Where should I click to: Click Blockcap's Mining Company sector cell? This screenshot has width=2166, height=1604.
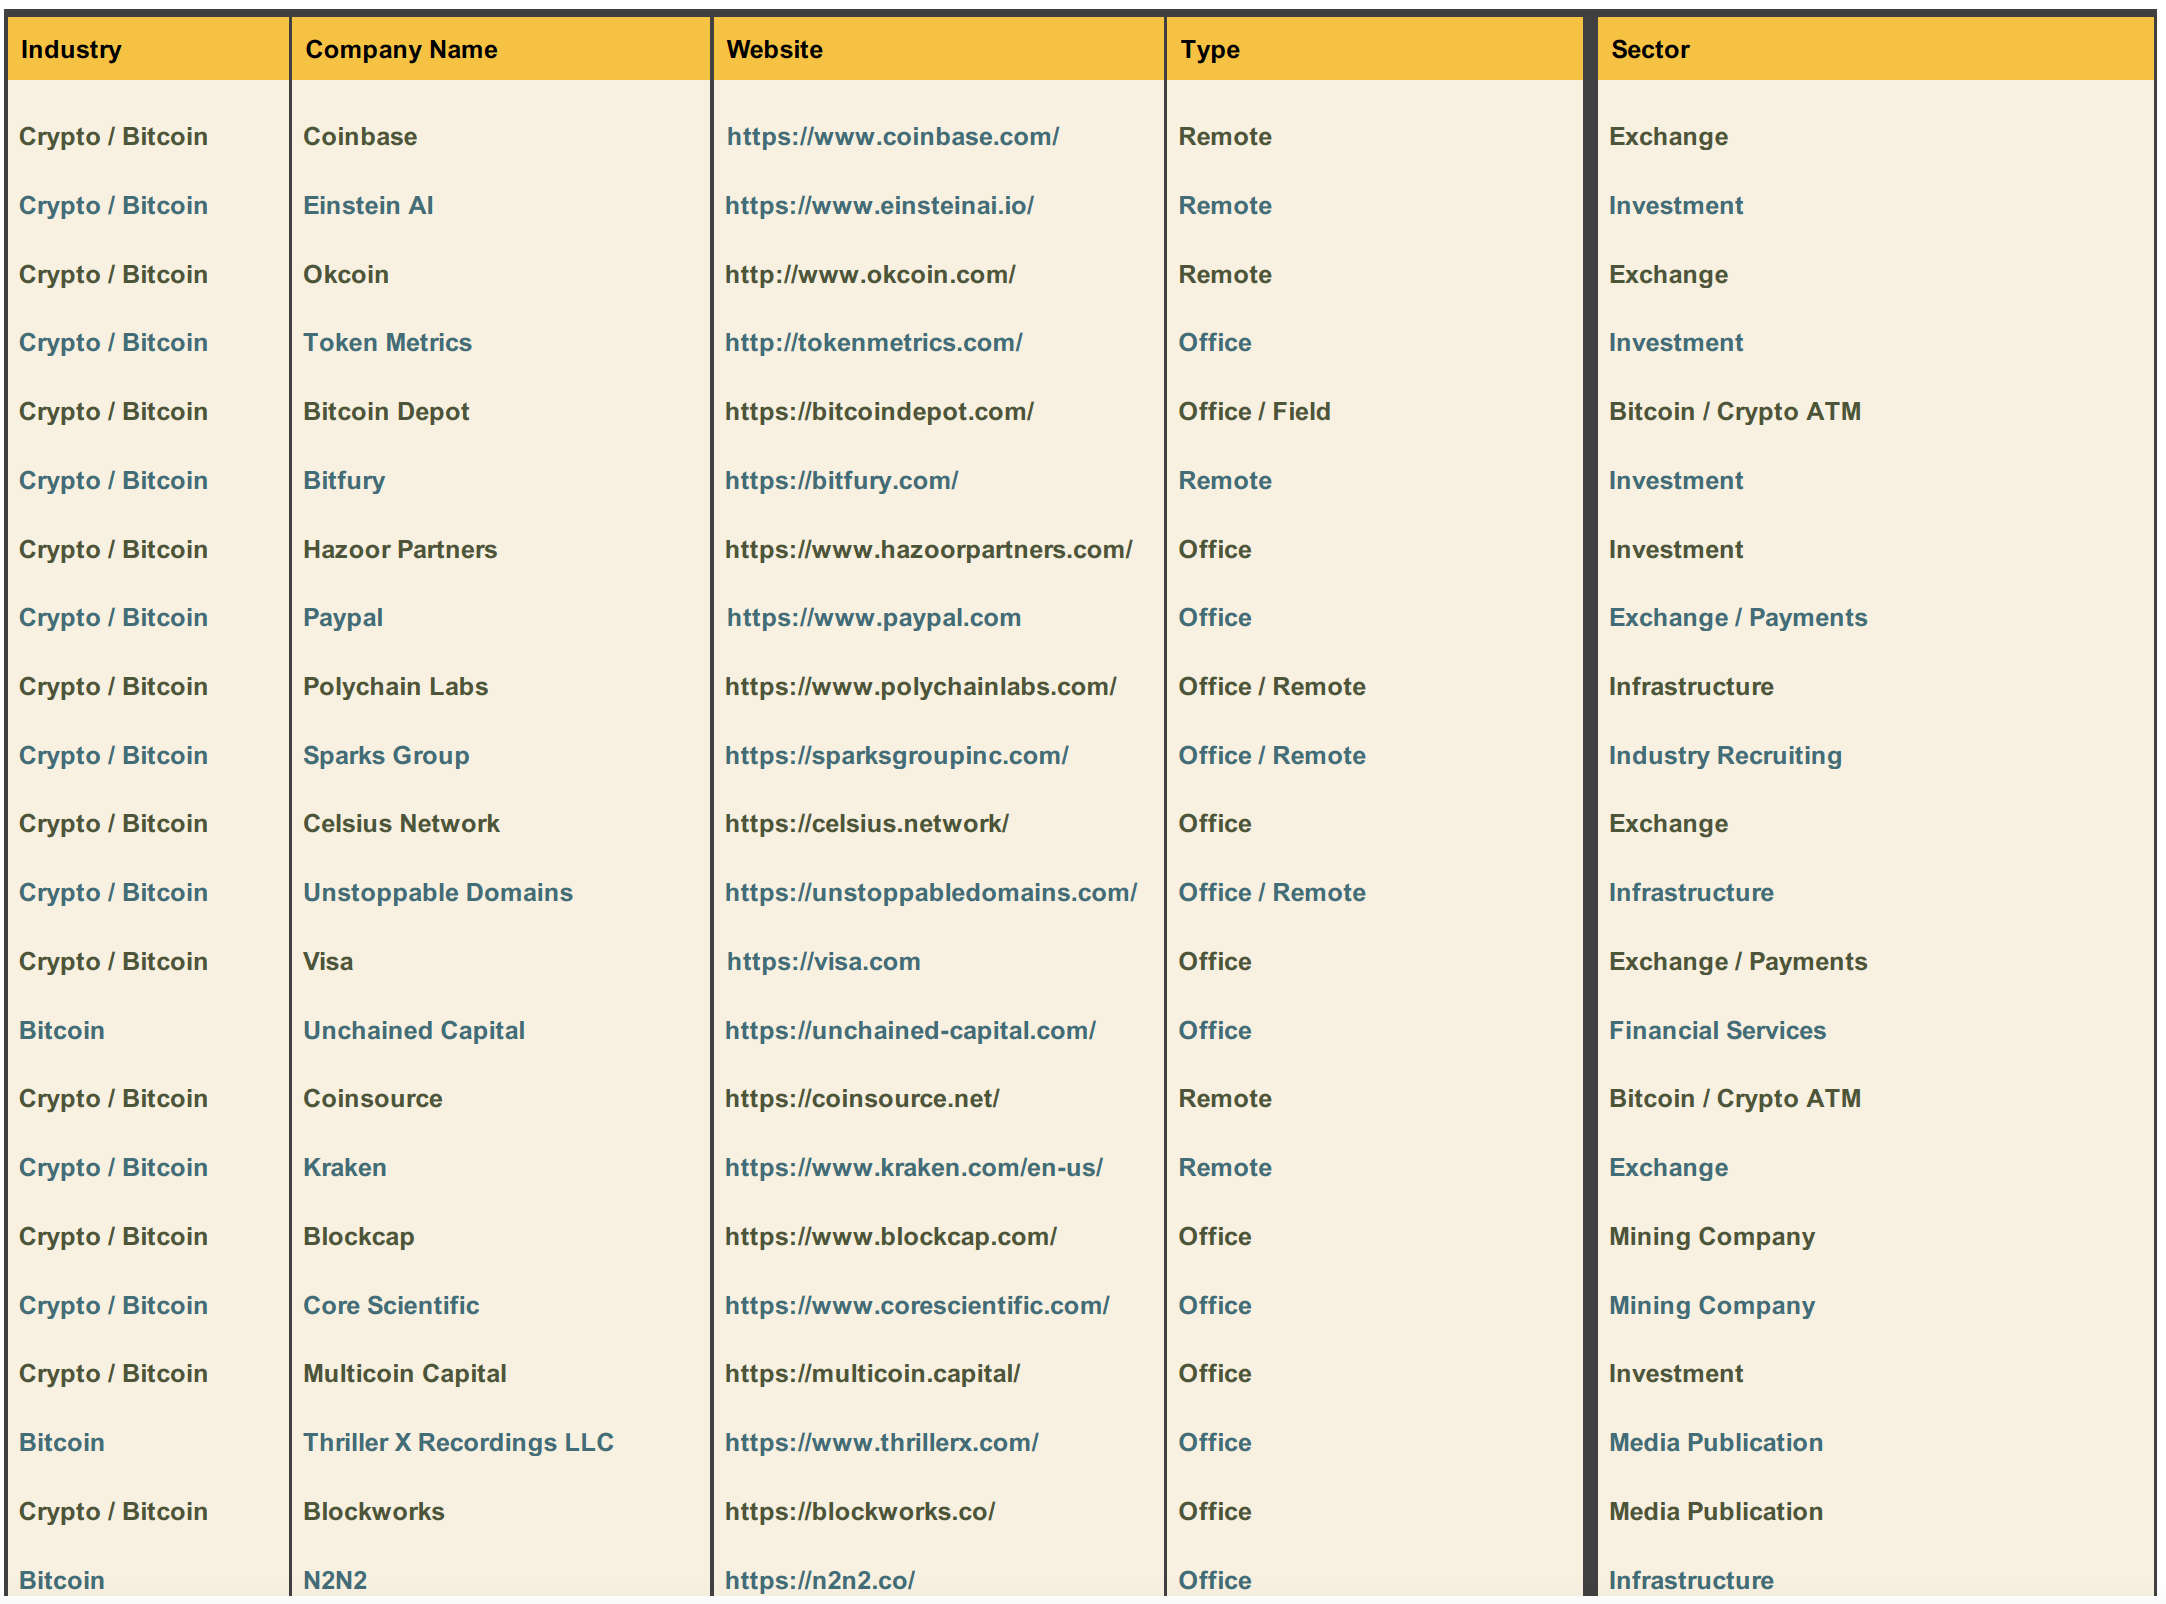click(1712, 1236)
